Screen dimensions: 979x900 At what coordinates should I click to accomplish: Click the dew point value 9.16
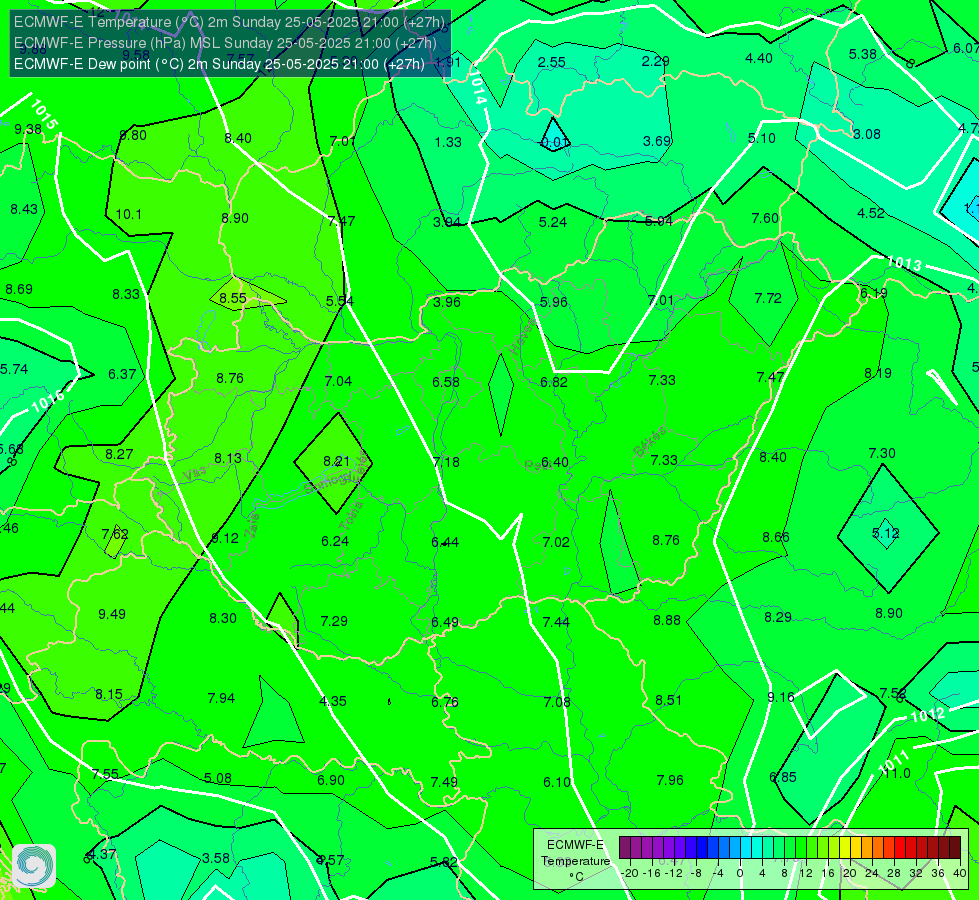781,697
